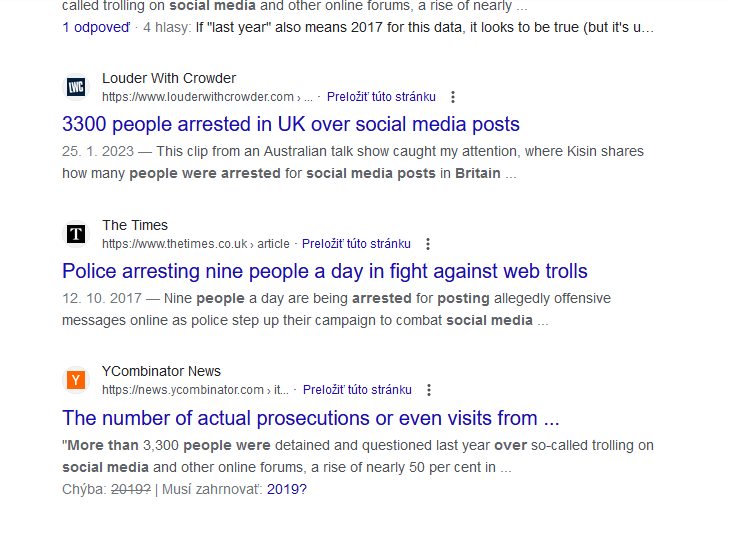The width and height of the screenshot is (731, 533).
Task: Click the '1 odpoveď' answer link
Action: (x=96, y=28)
